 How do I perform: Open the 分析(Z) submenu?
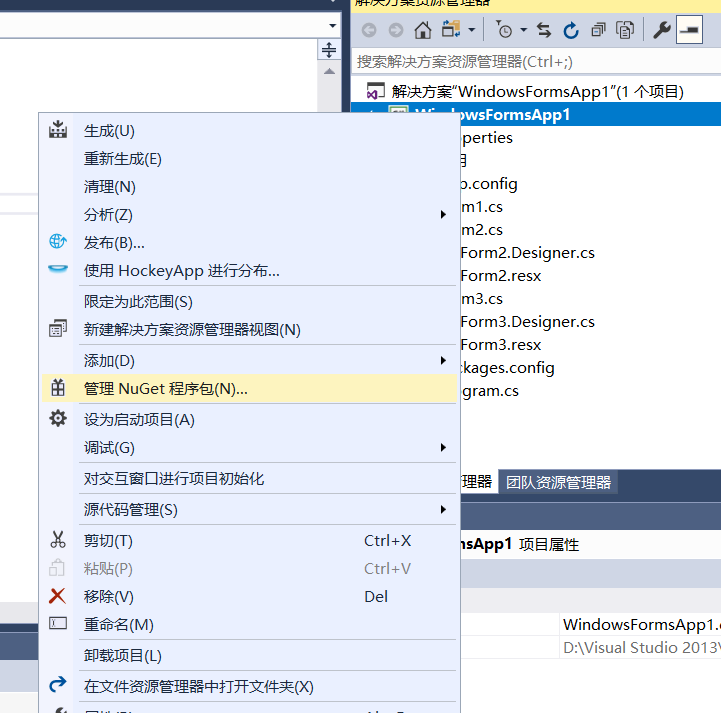pos(249,215)
